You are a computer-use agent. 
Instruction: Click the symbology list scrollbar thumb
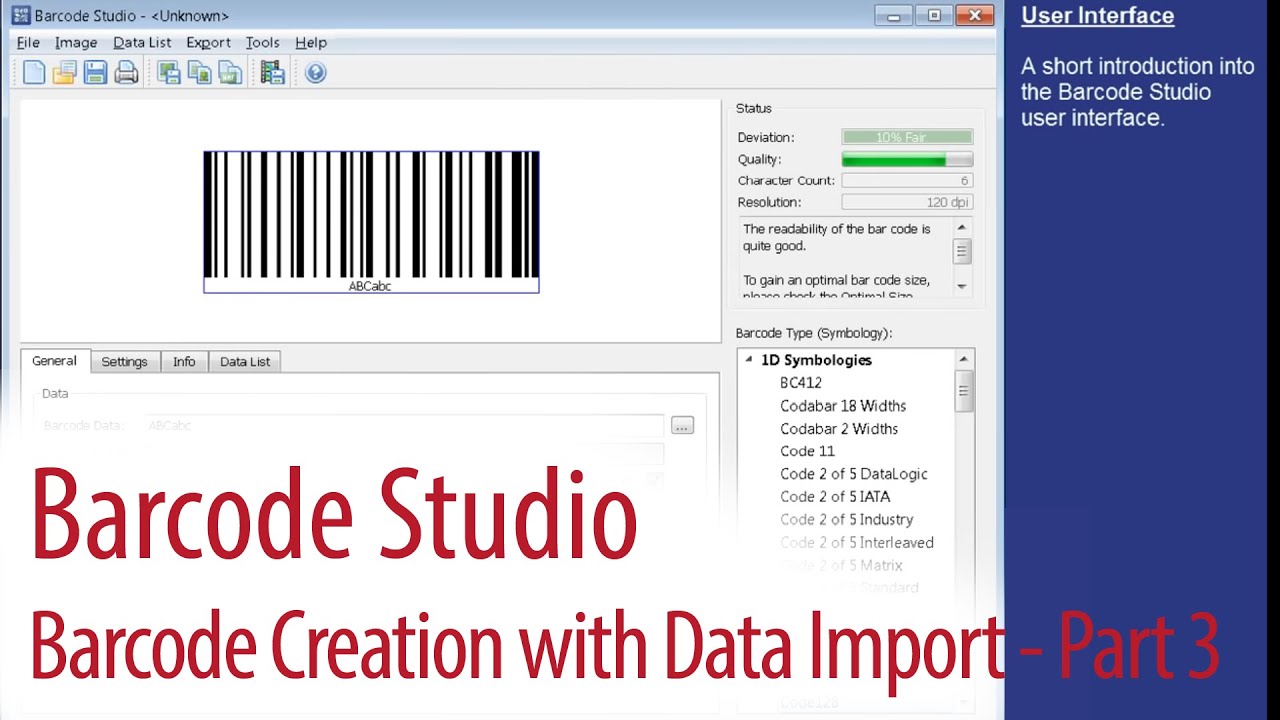pos(964,391)
